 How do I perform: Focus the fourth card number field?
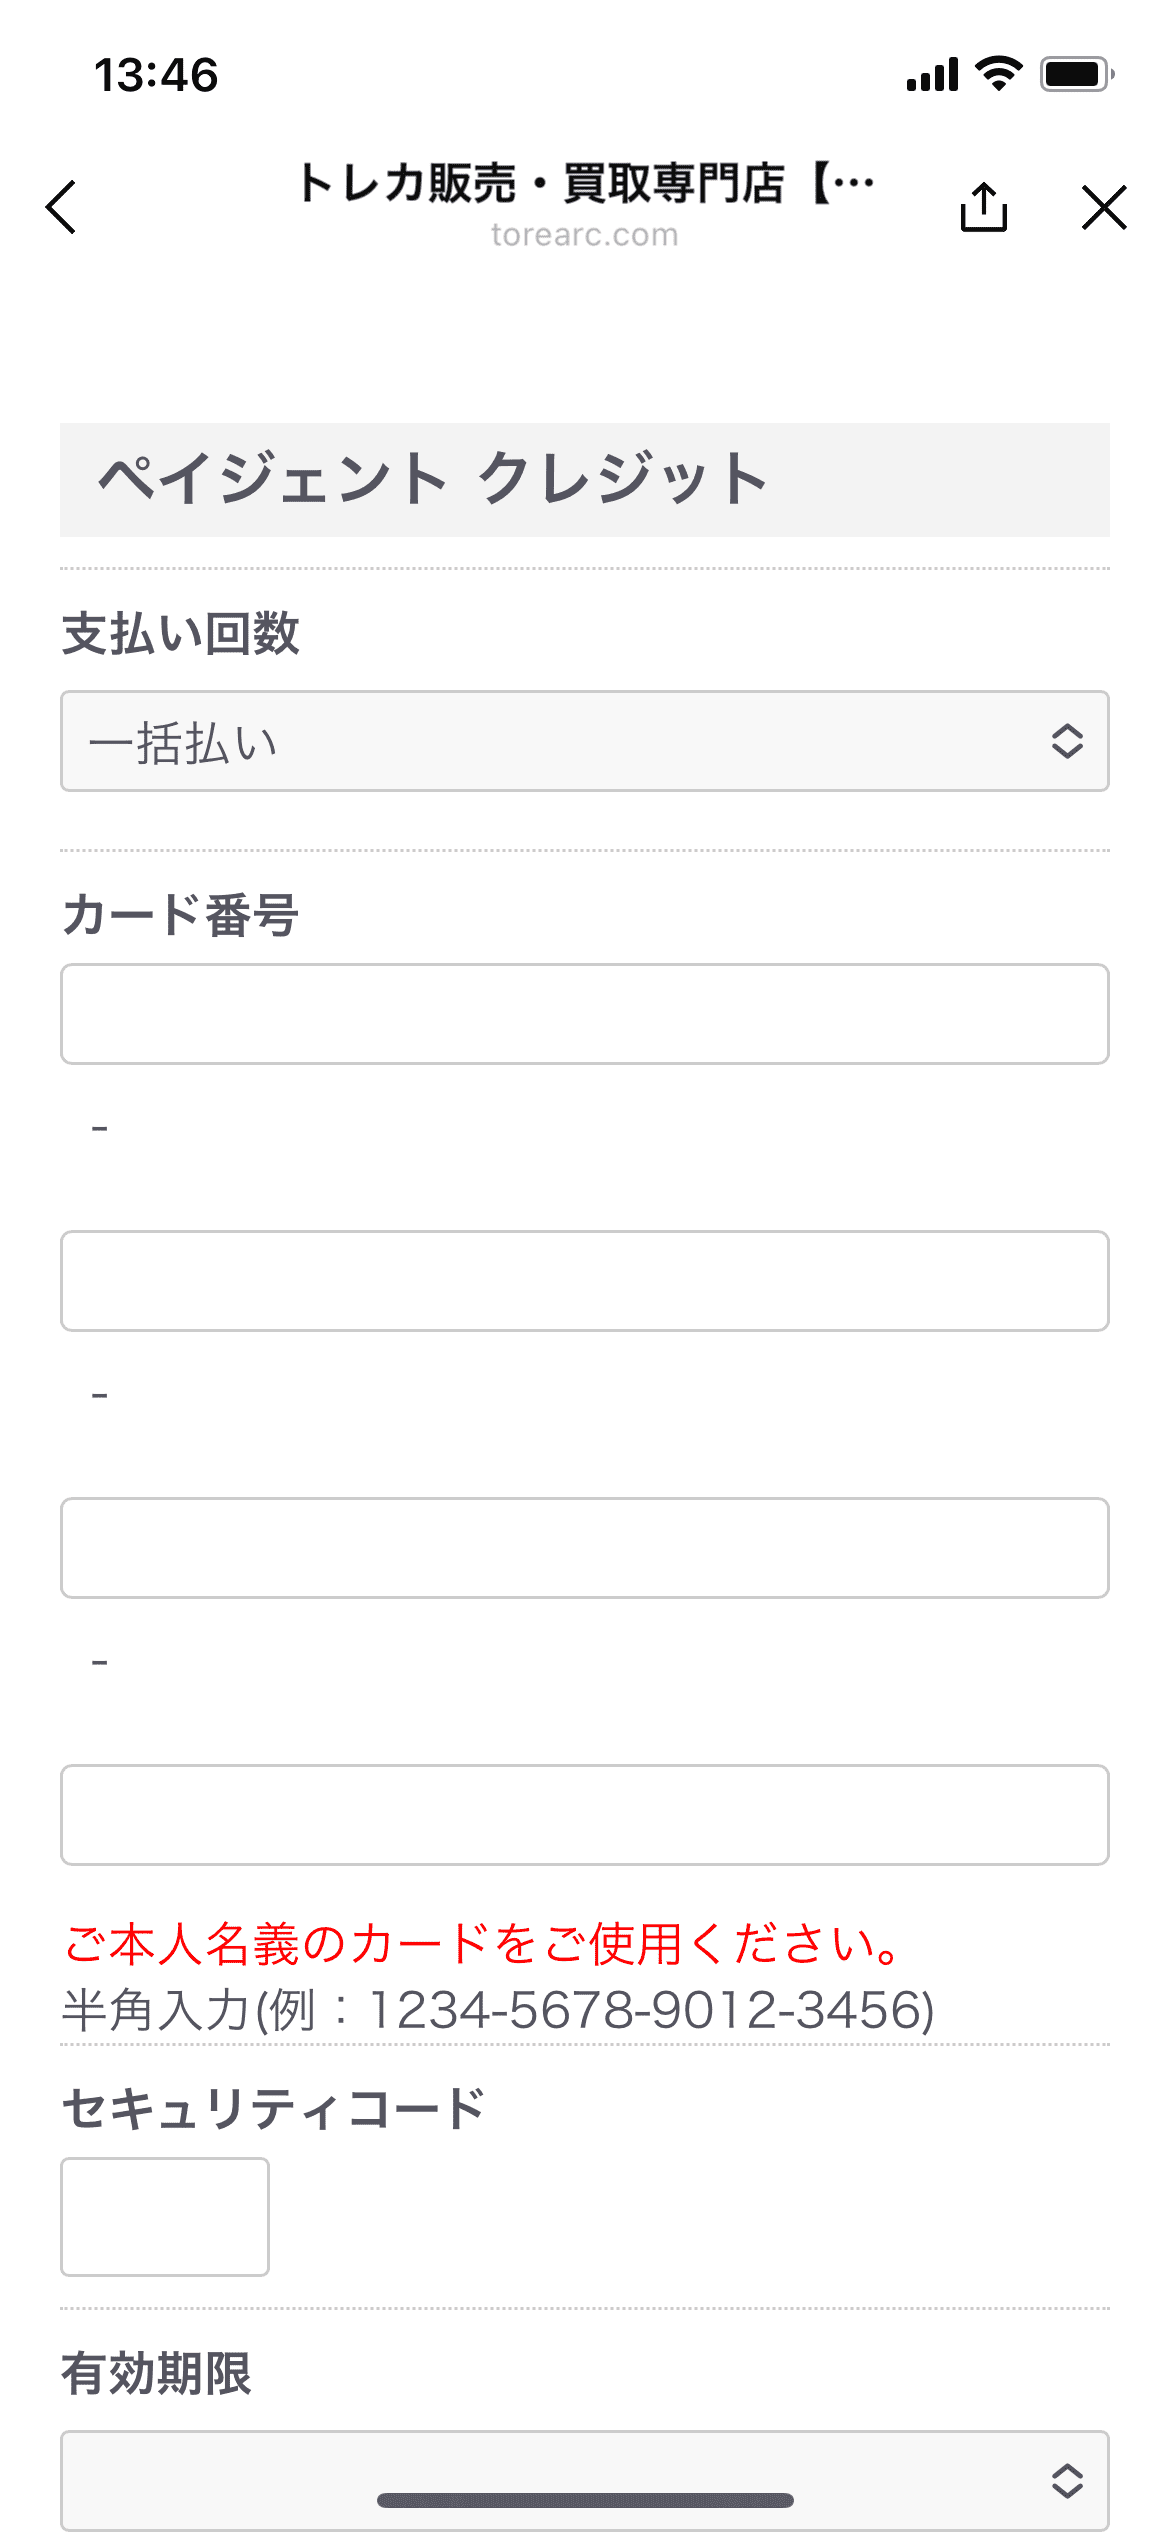click(585, 1815)
